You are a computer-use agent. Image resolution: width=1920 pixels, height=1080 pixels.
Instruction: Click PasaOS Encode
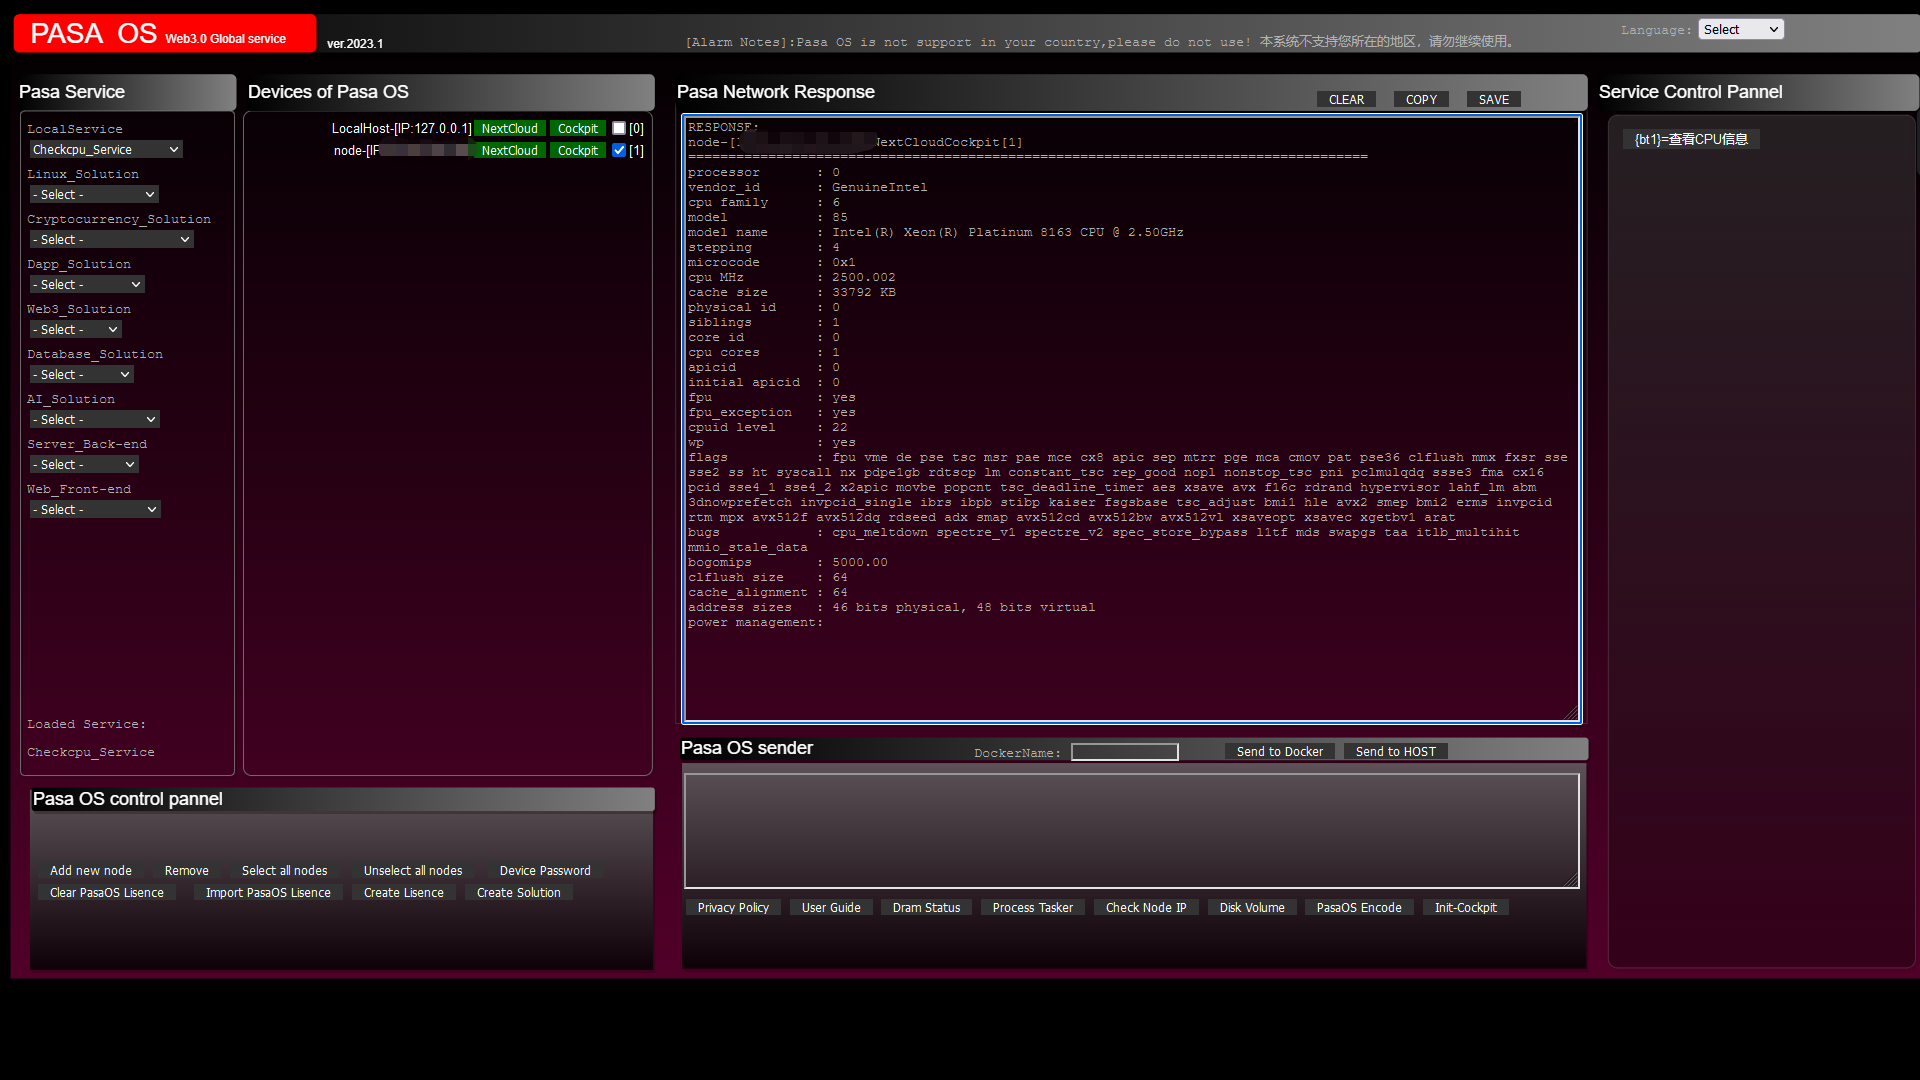1359,907
